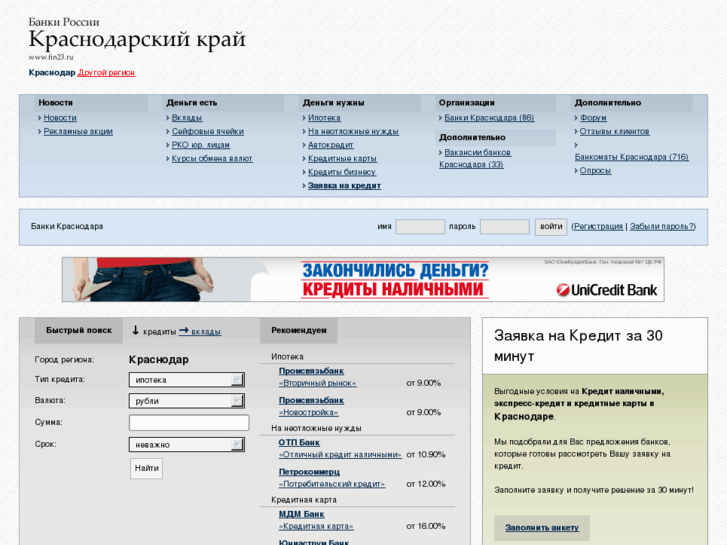Image resolution: width=727 pixels, height=545 pixels.
Task: Open Курсы обмена валют link
Action: (212, 158)
